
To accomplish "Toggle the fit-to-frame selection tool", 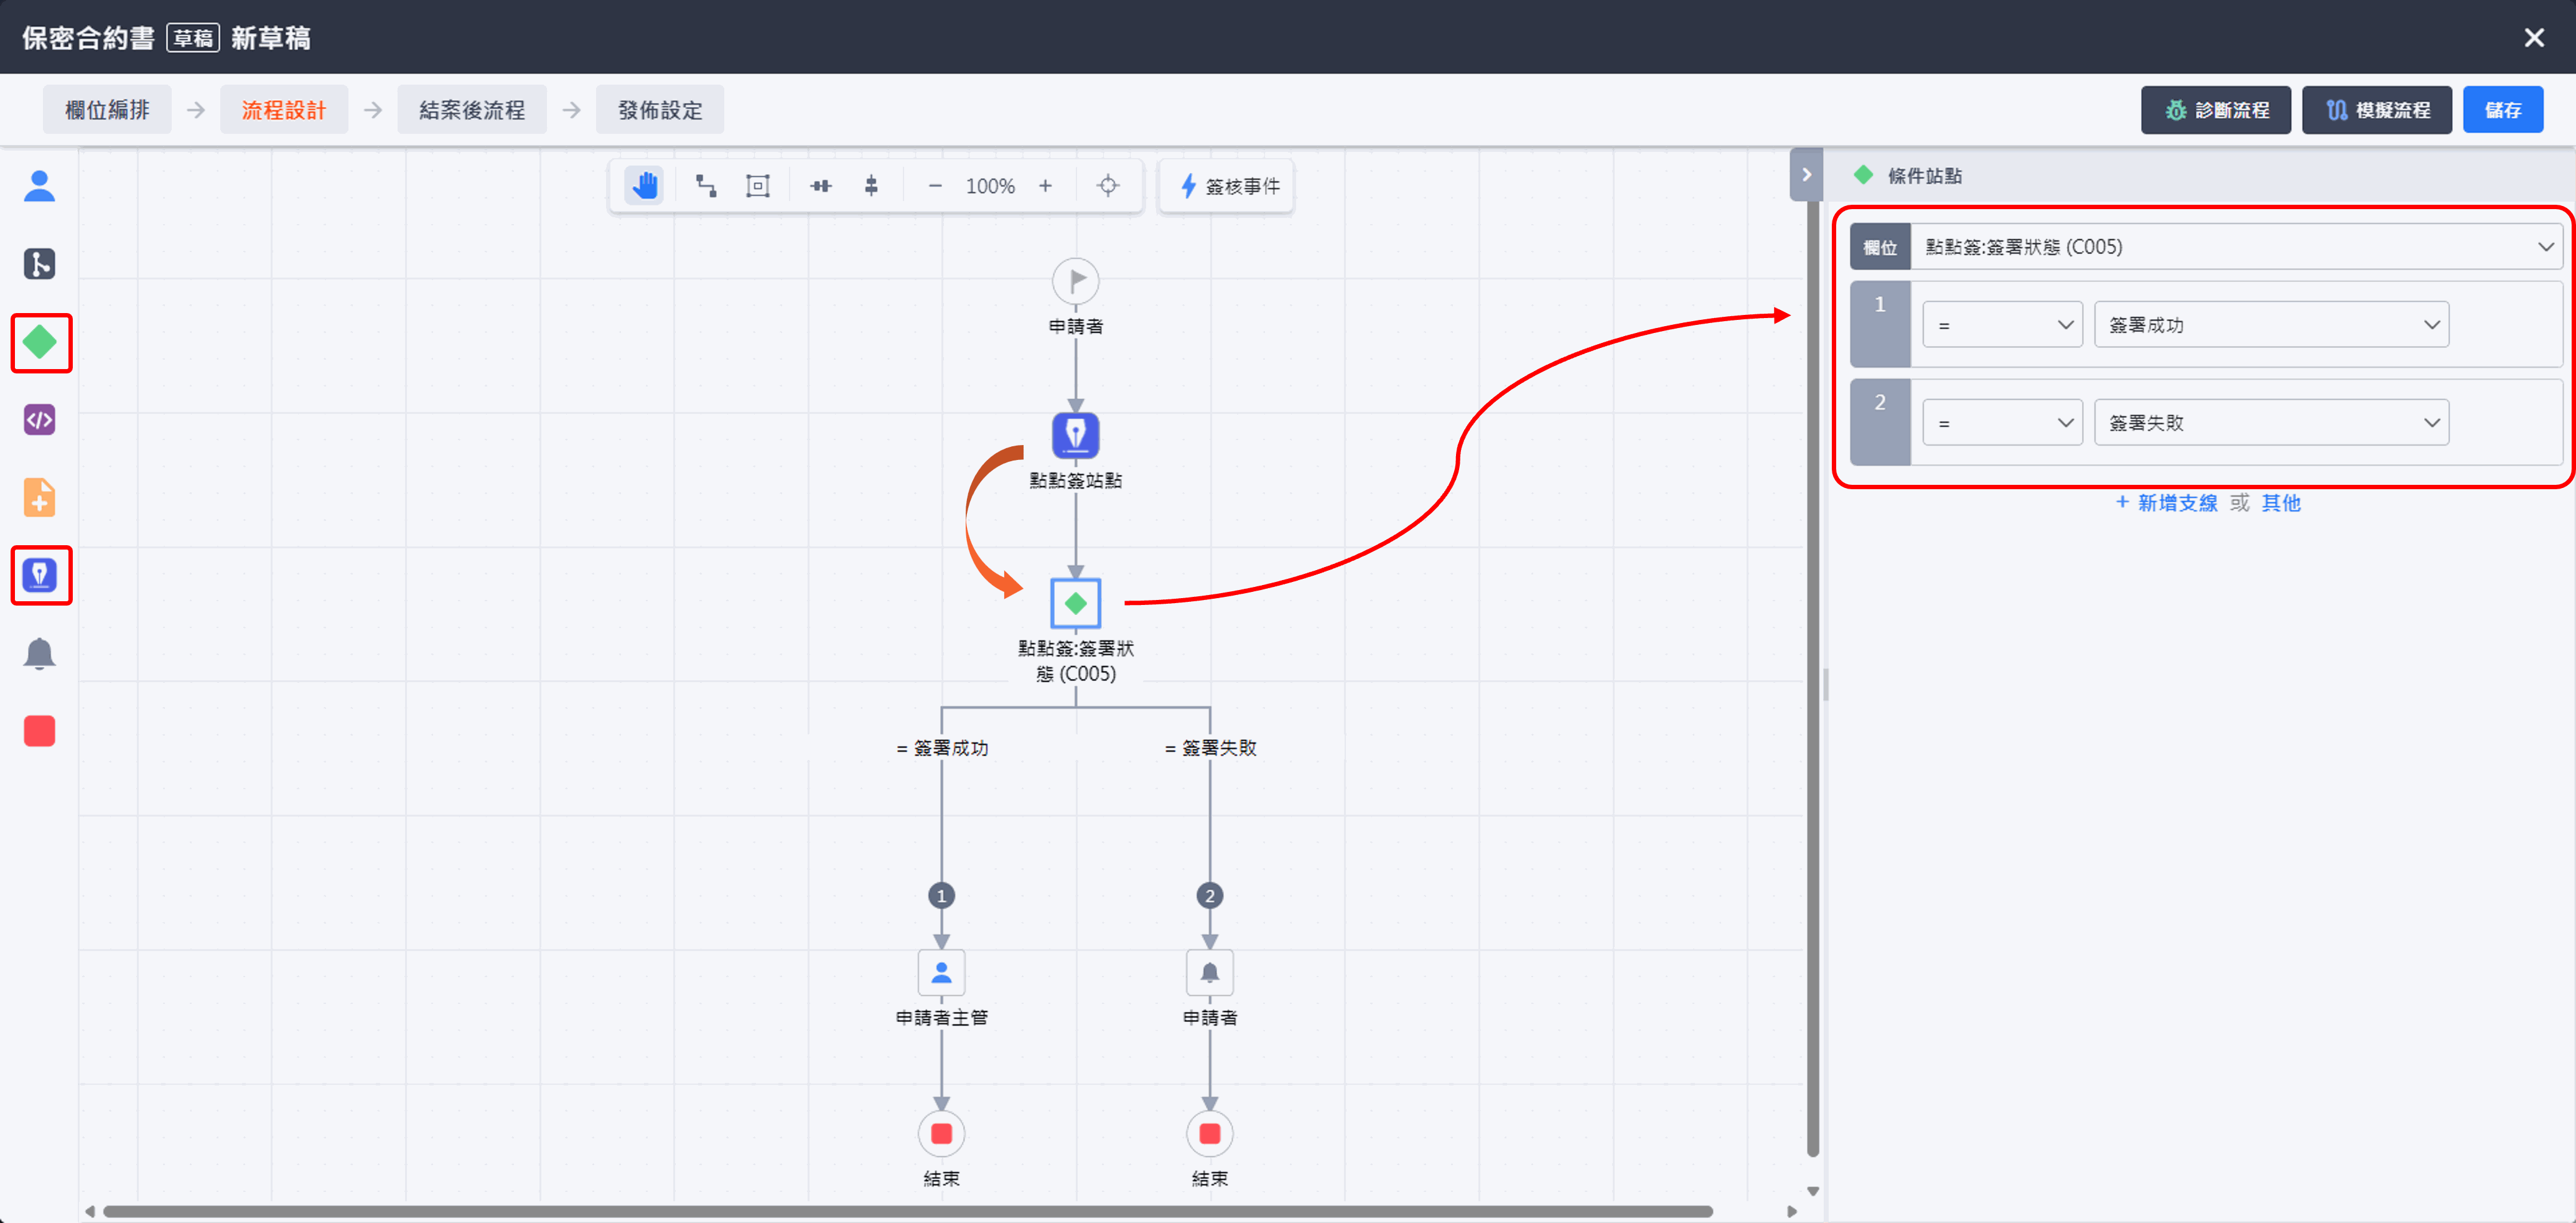I will coord(758,186).
